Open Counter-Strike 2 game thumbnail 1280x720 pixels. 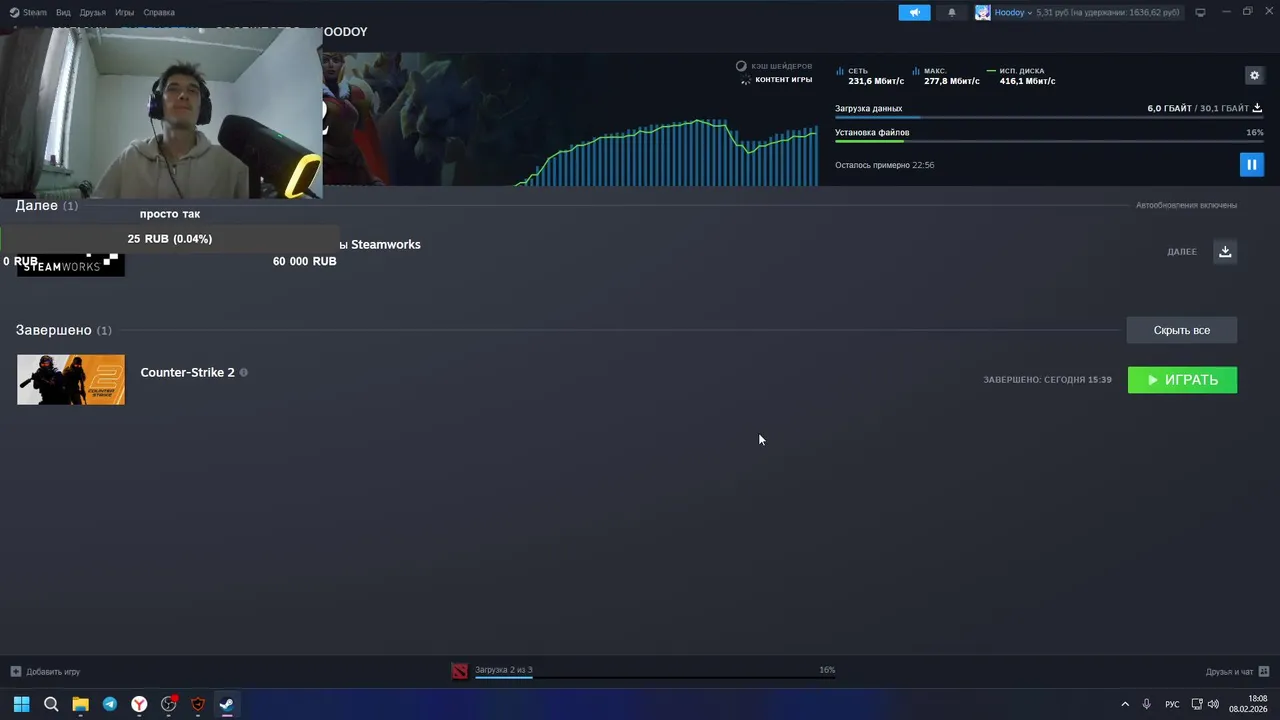point(71,380)
